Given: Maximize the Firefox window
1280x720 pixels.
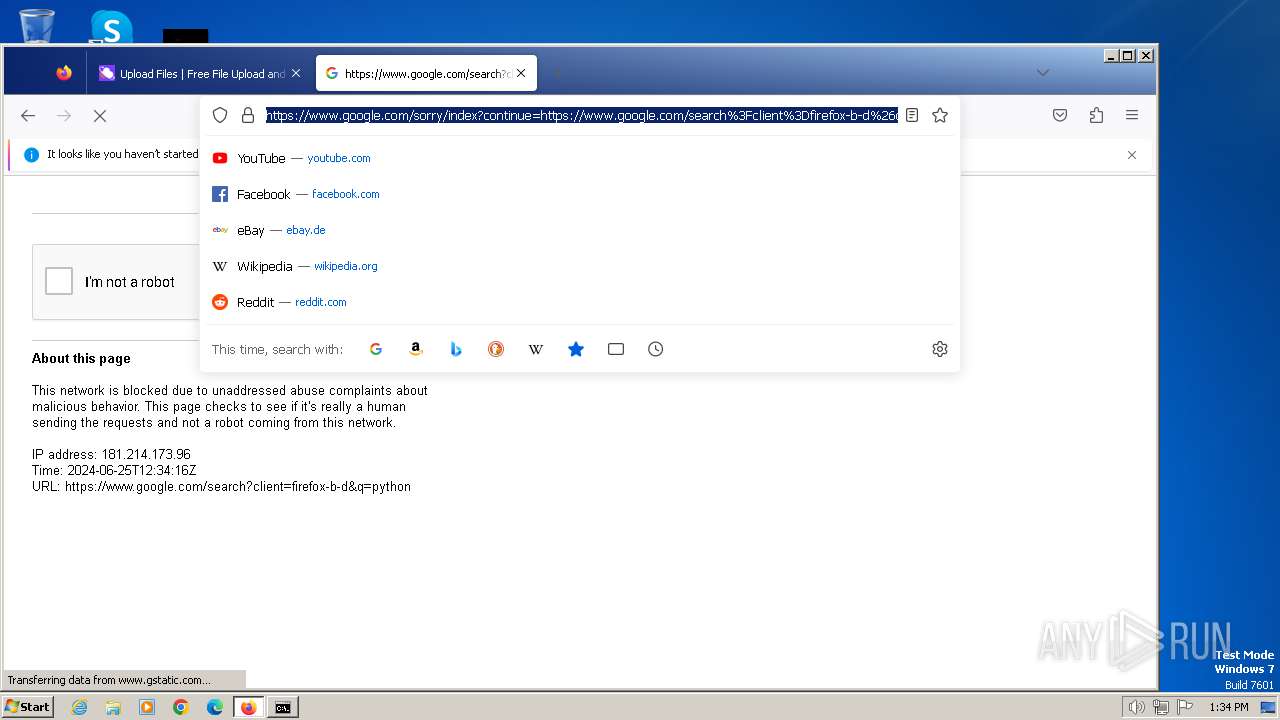Looking at the screenshot, I should pos(1128,56).
